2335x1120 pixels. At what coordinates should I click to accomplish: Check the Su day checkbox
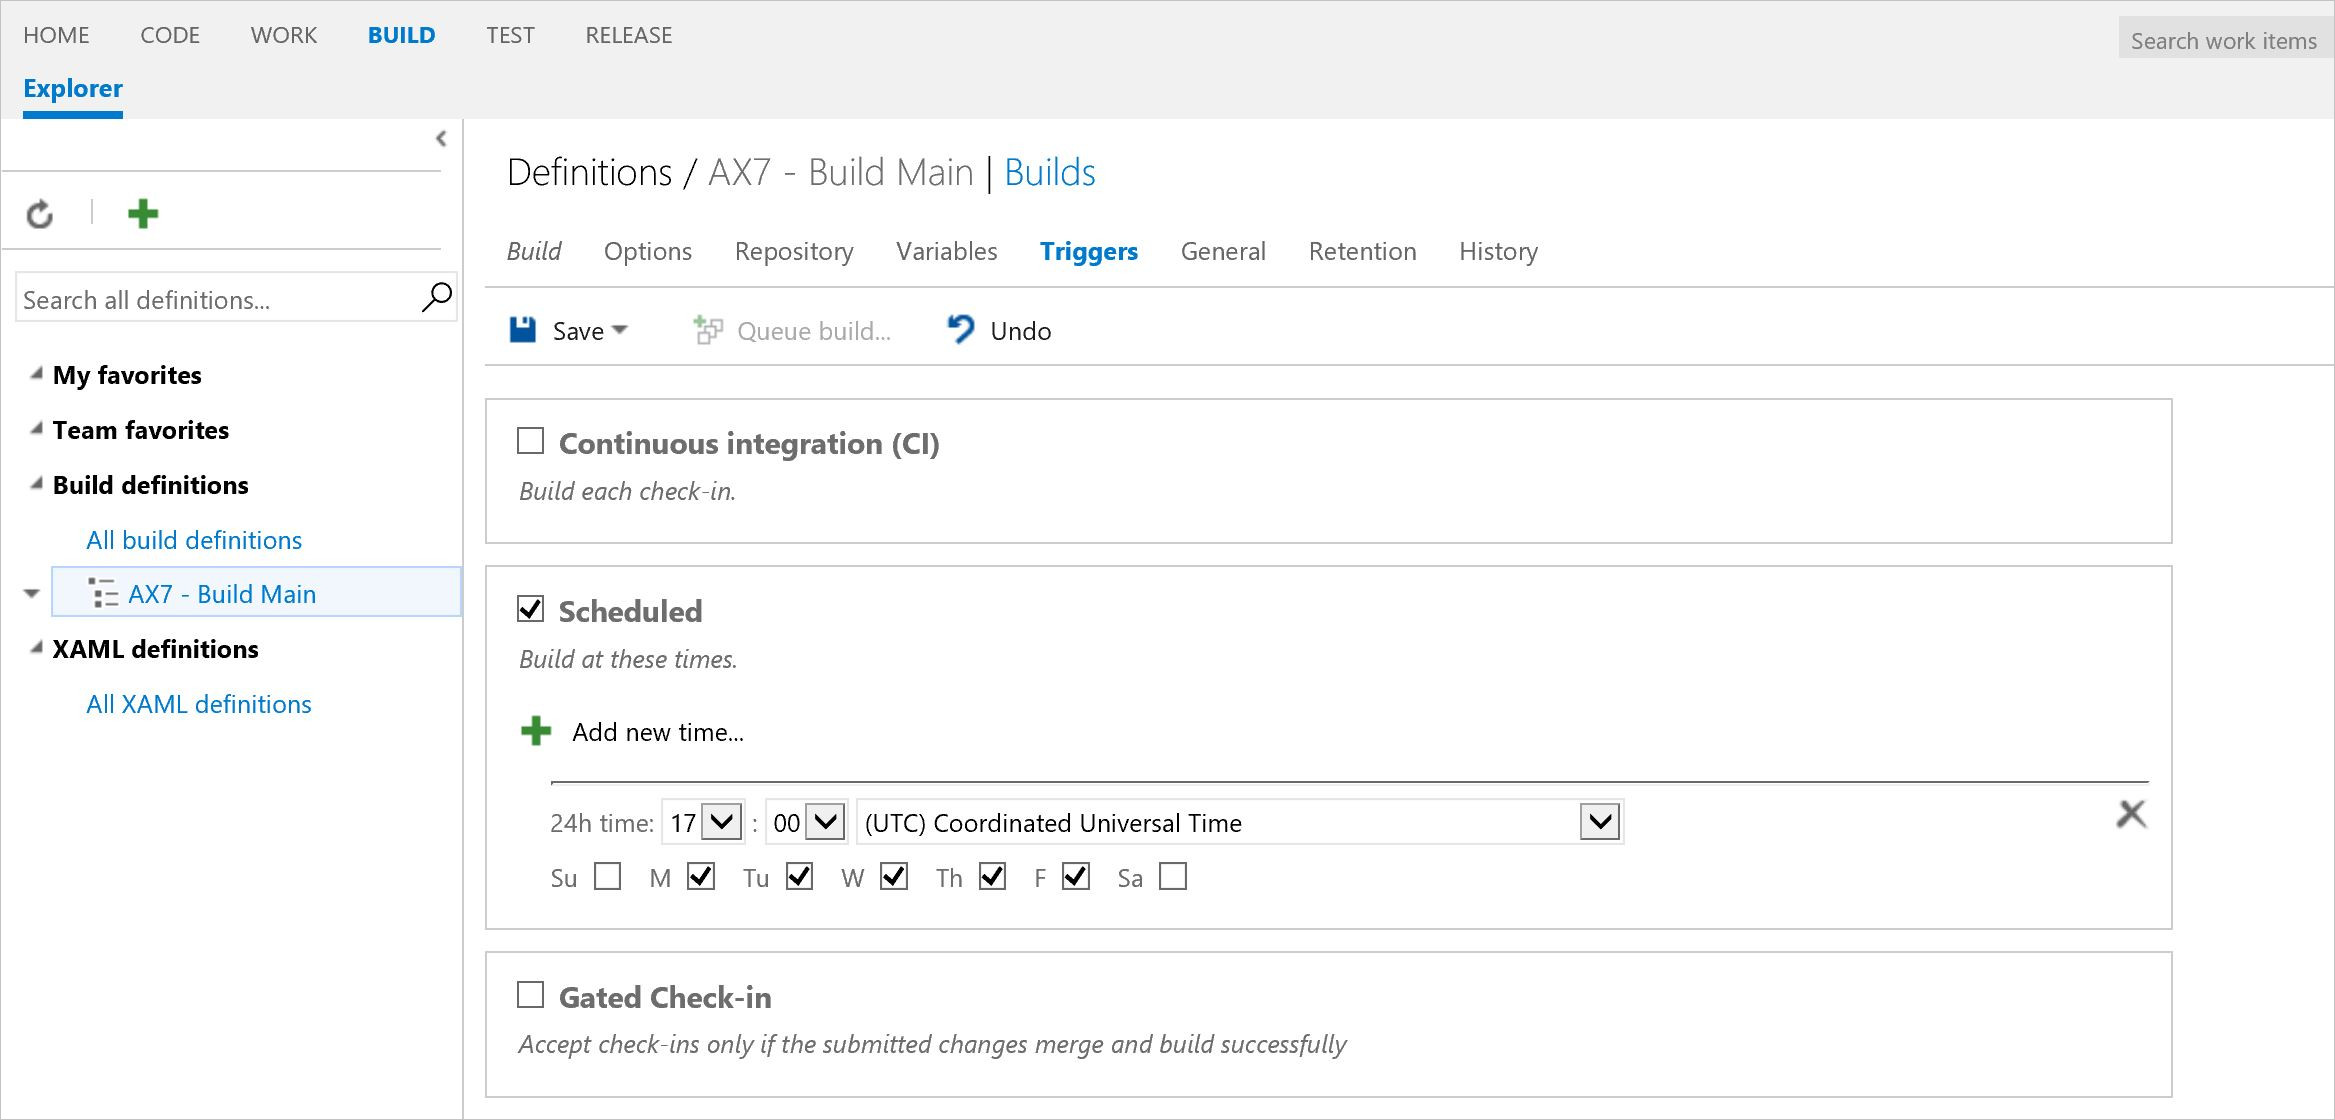607,876
